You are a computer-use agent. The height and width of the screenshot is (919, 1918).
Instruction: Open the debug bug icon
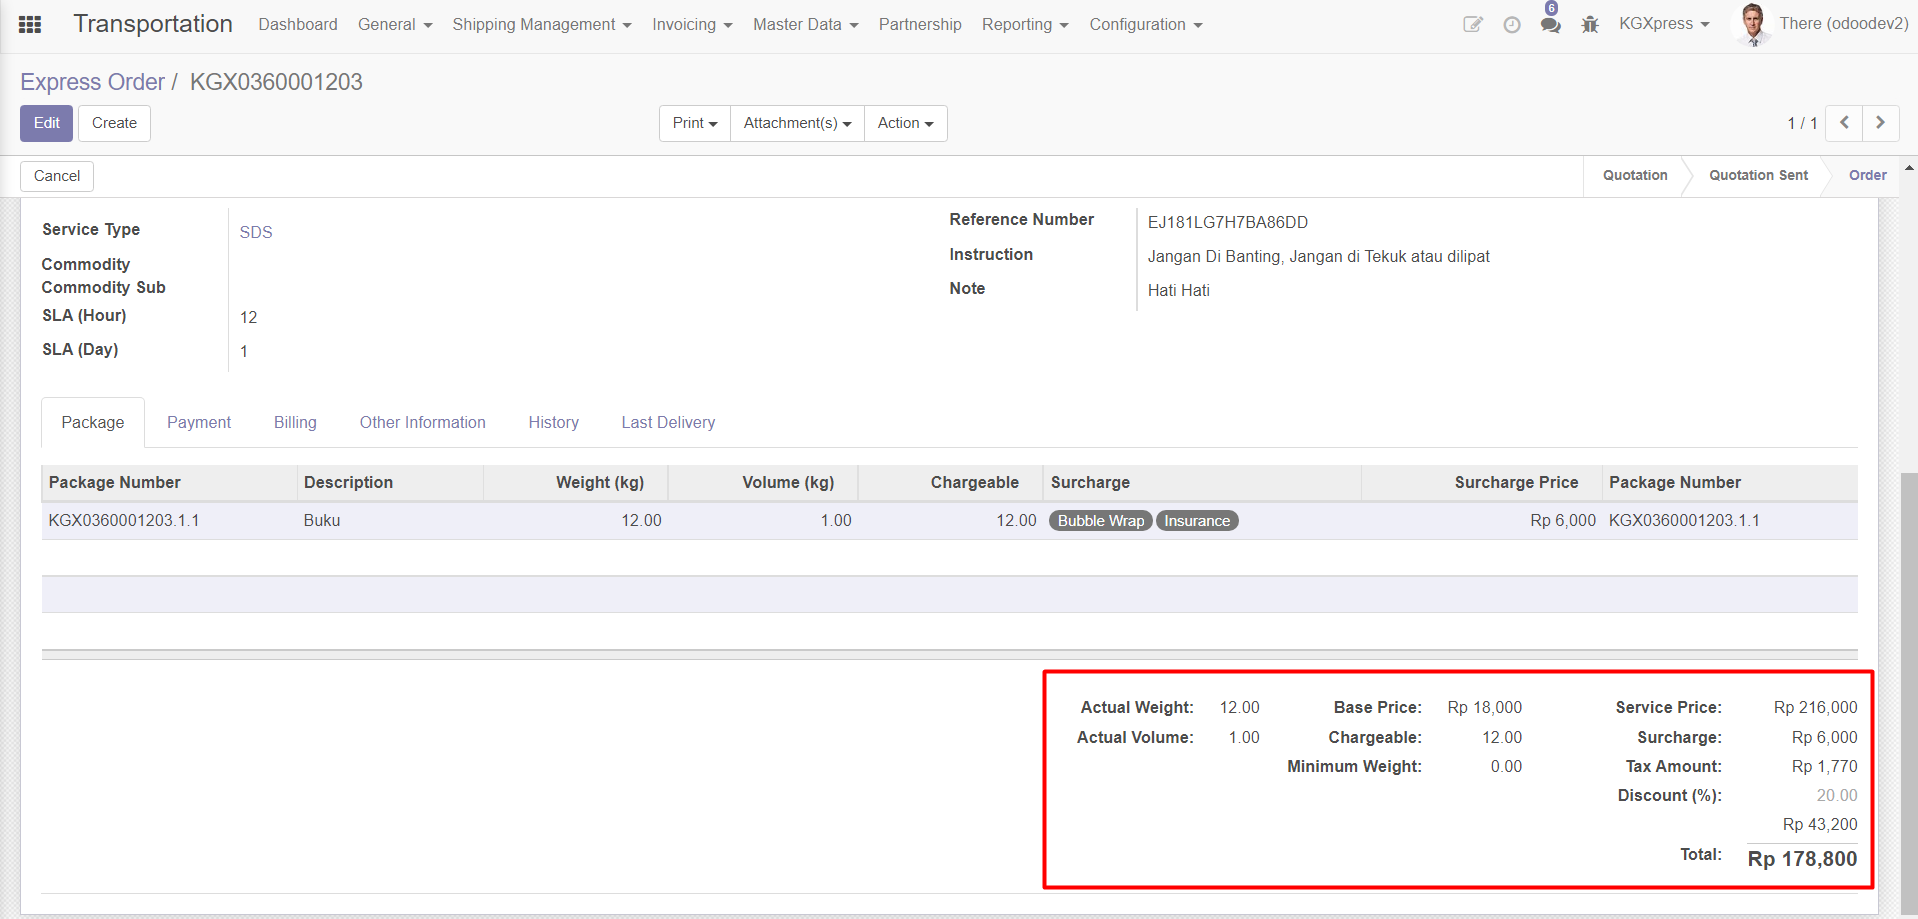(x=1590, y=24)
